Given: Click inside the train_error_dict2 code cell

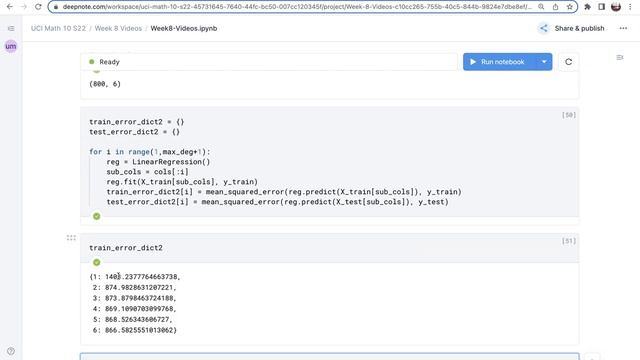Looking at the screenshot, I should (330, 248).
